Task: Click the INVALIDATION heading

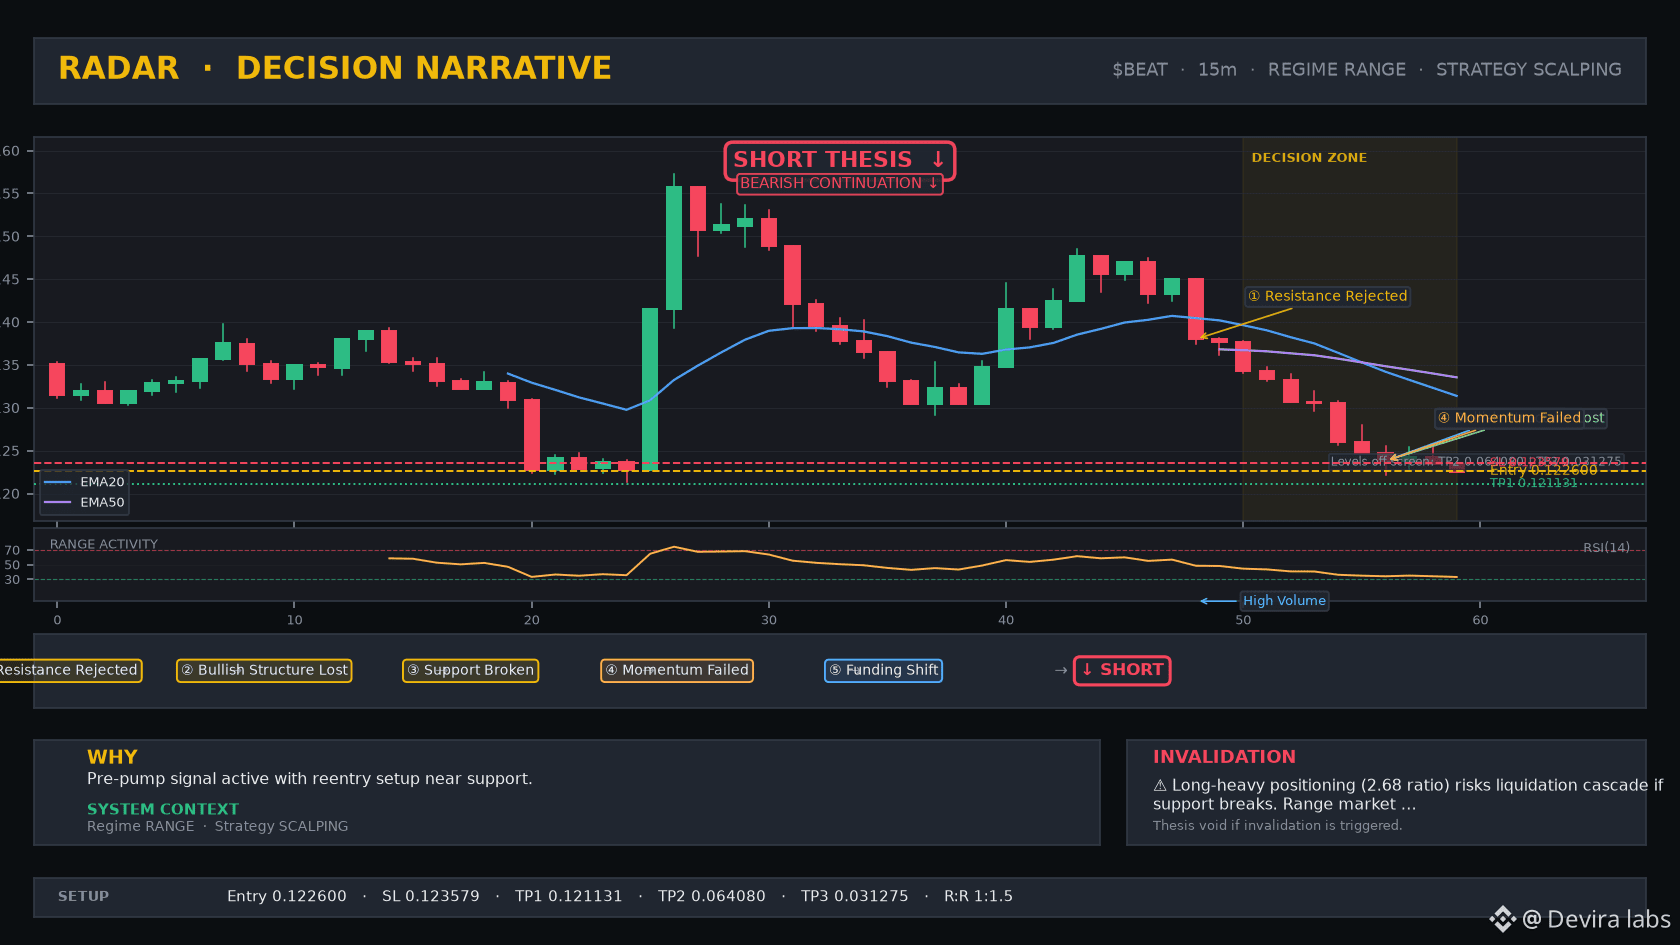Action: click(x=1224, y=757)
